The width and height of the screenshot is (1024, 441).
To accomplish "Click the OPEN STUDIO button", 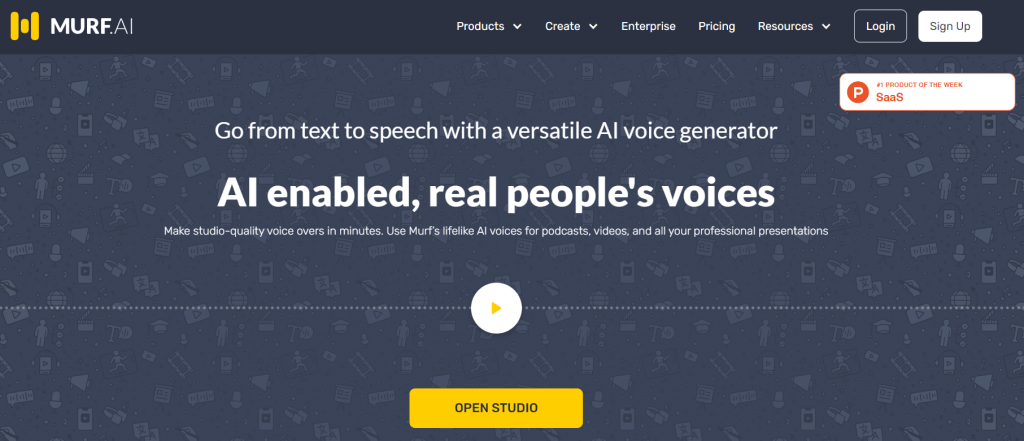I will pos(496,408).
